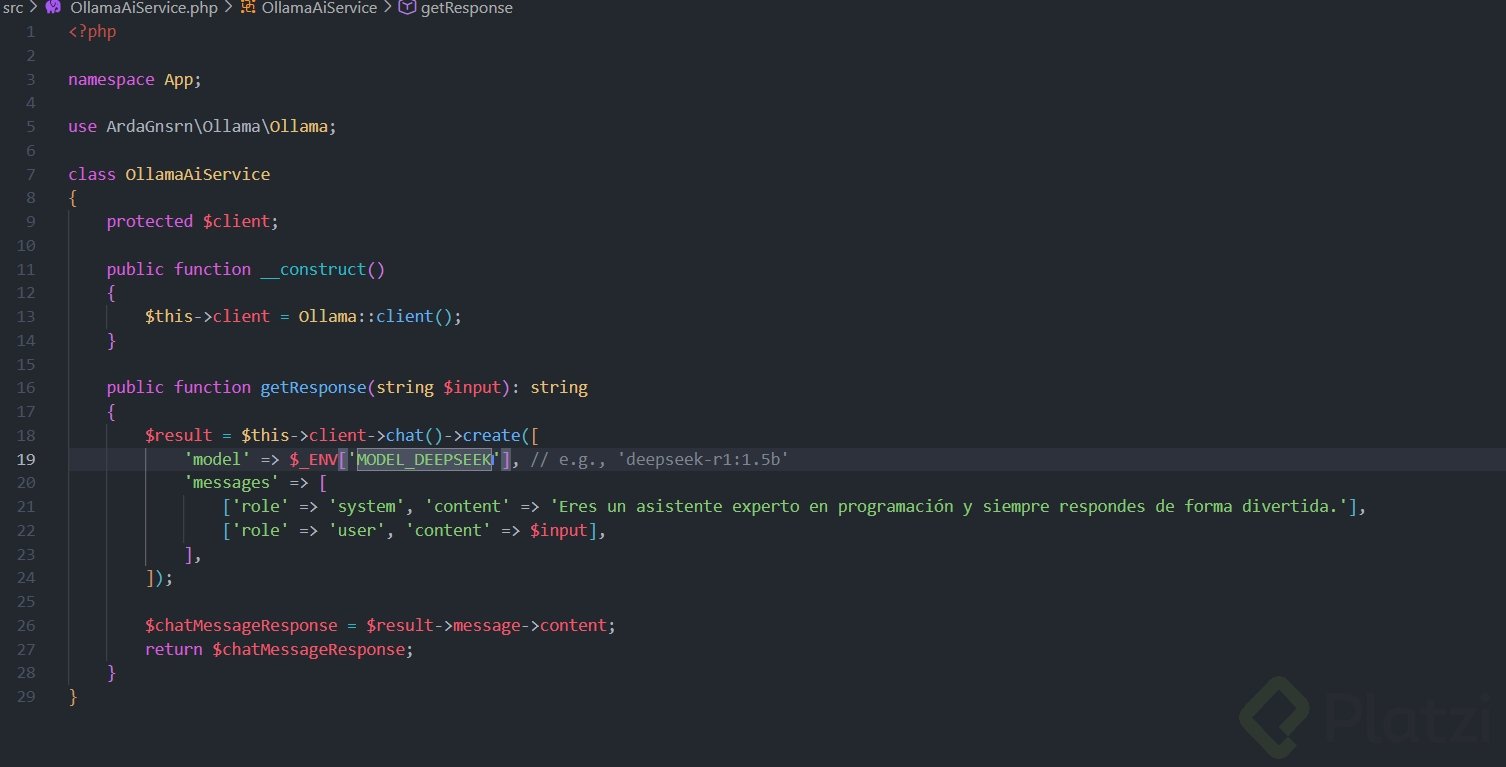Click OllamaAiService in the class declaration line
Screen dimensions: 1506x767
coord(198,175)
